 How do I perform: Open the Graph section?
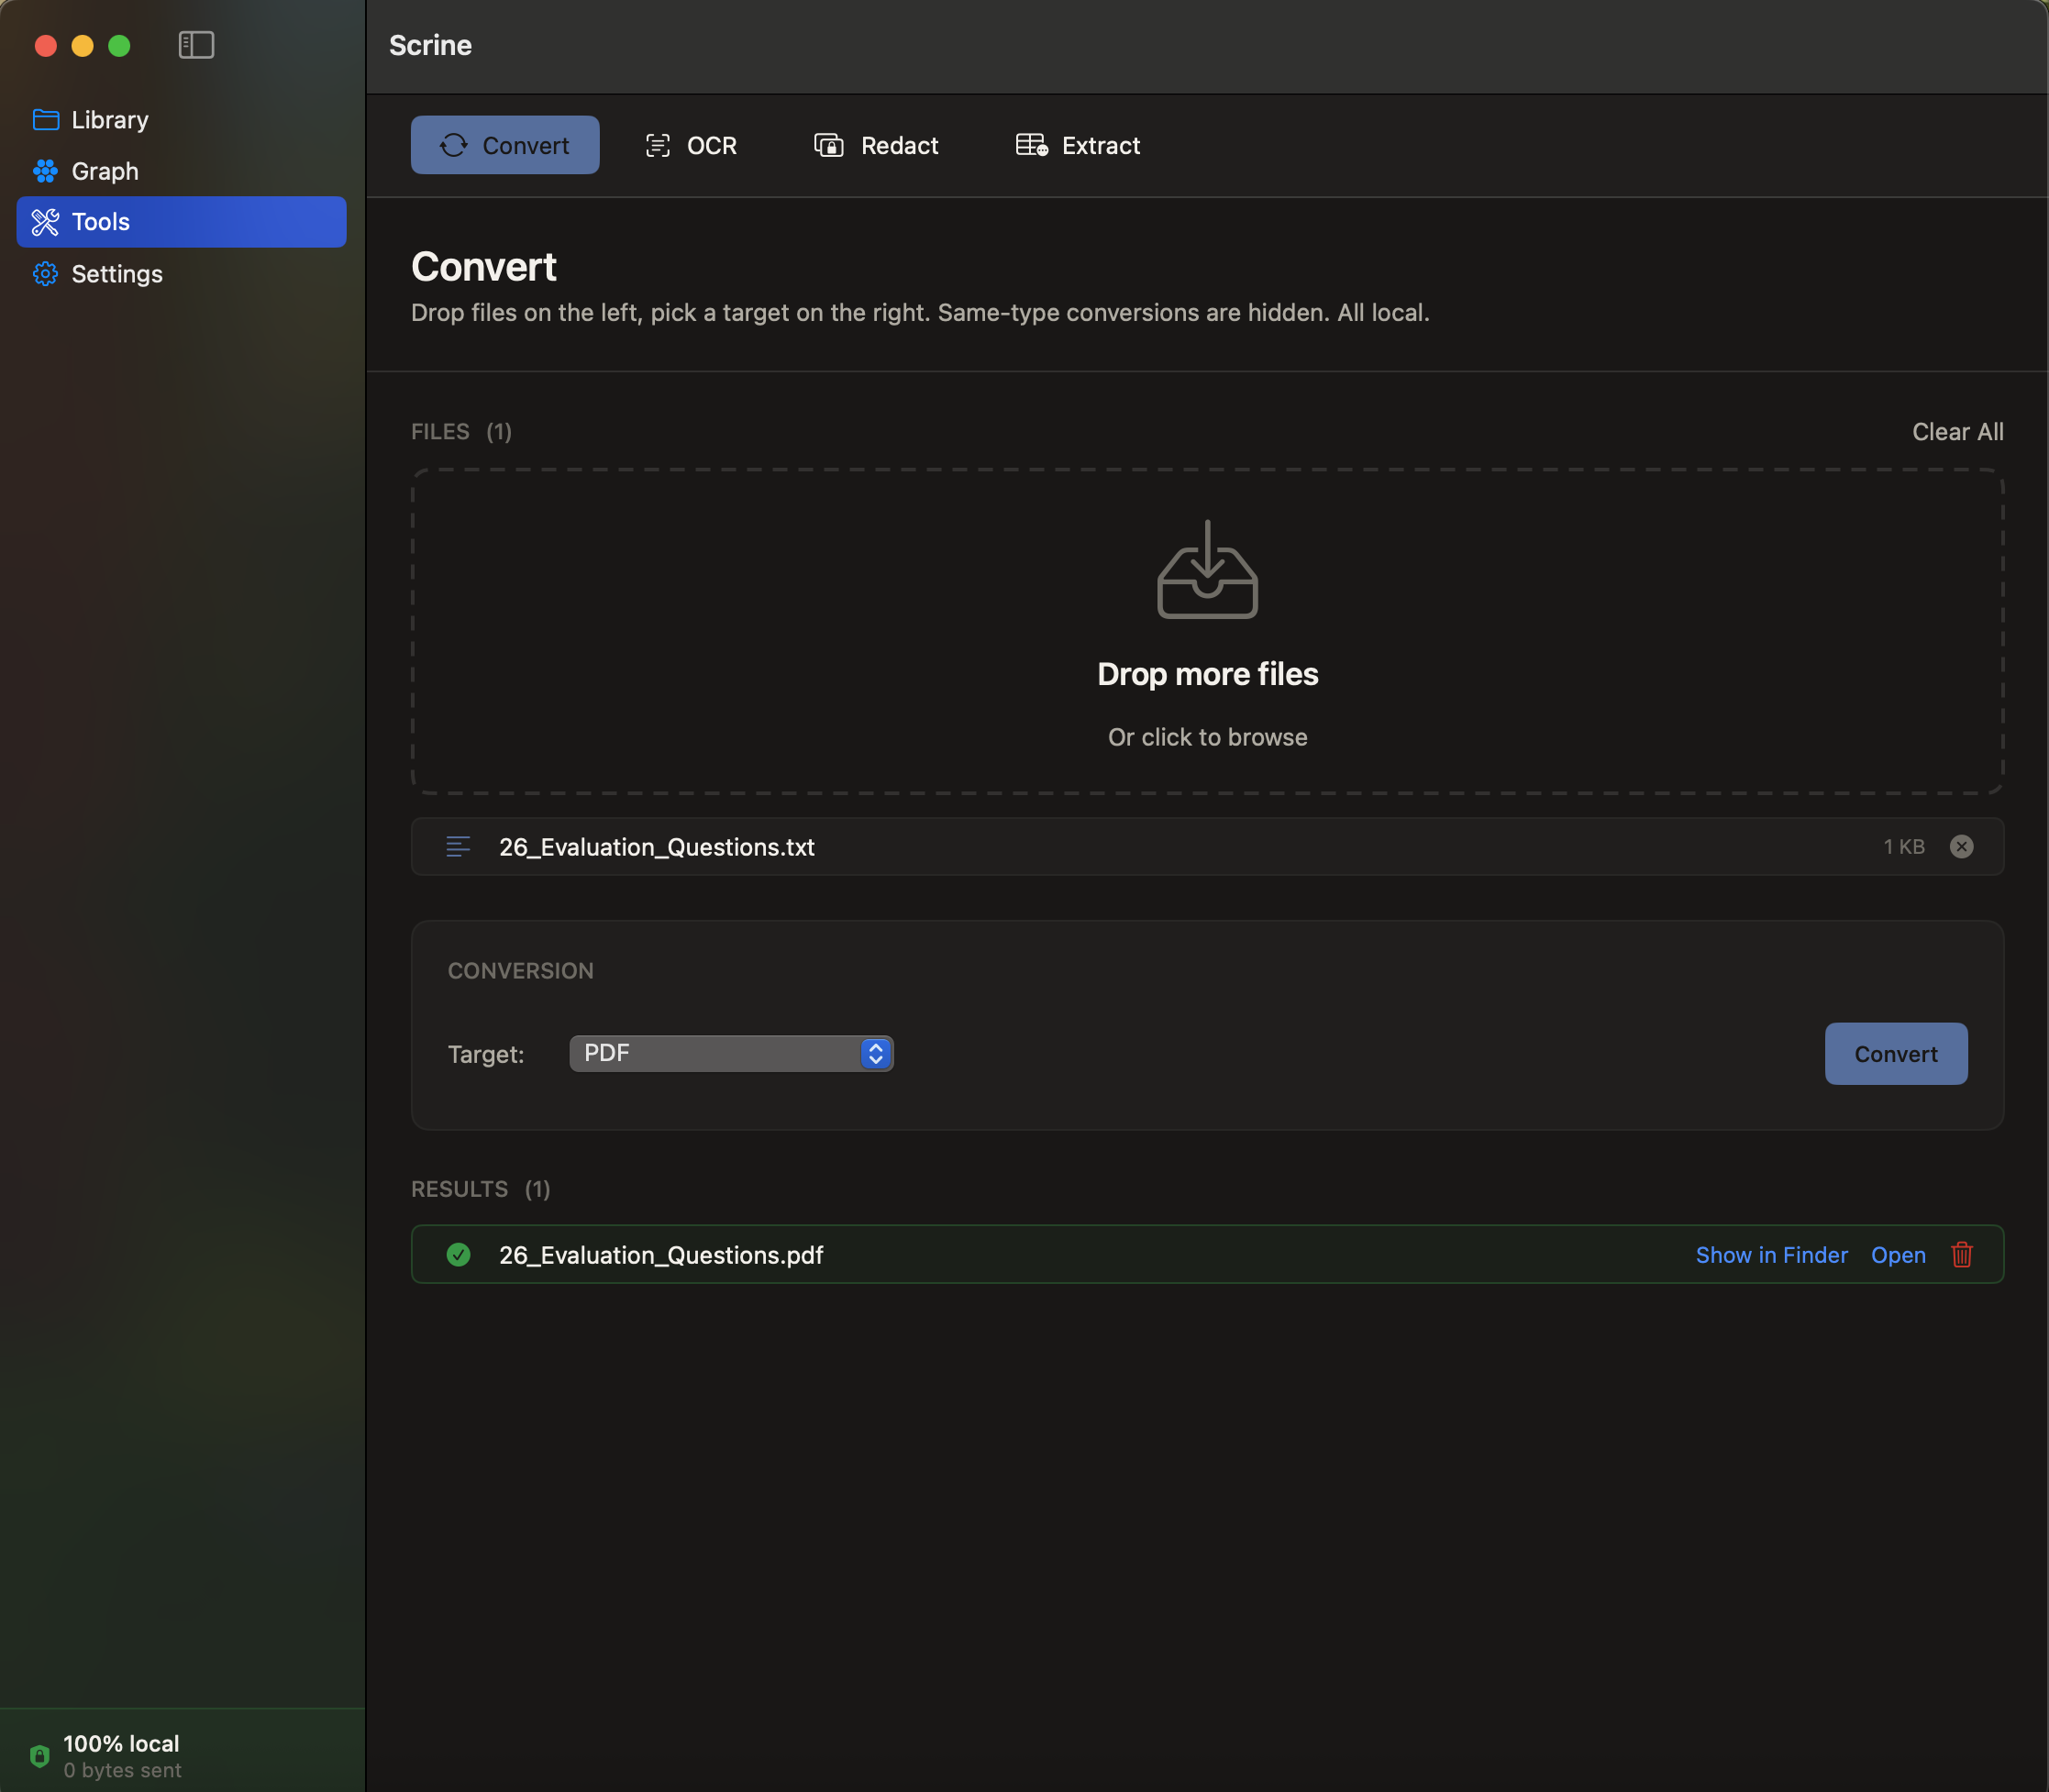[181, 171]
